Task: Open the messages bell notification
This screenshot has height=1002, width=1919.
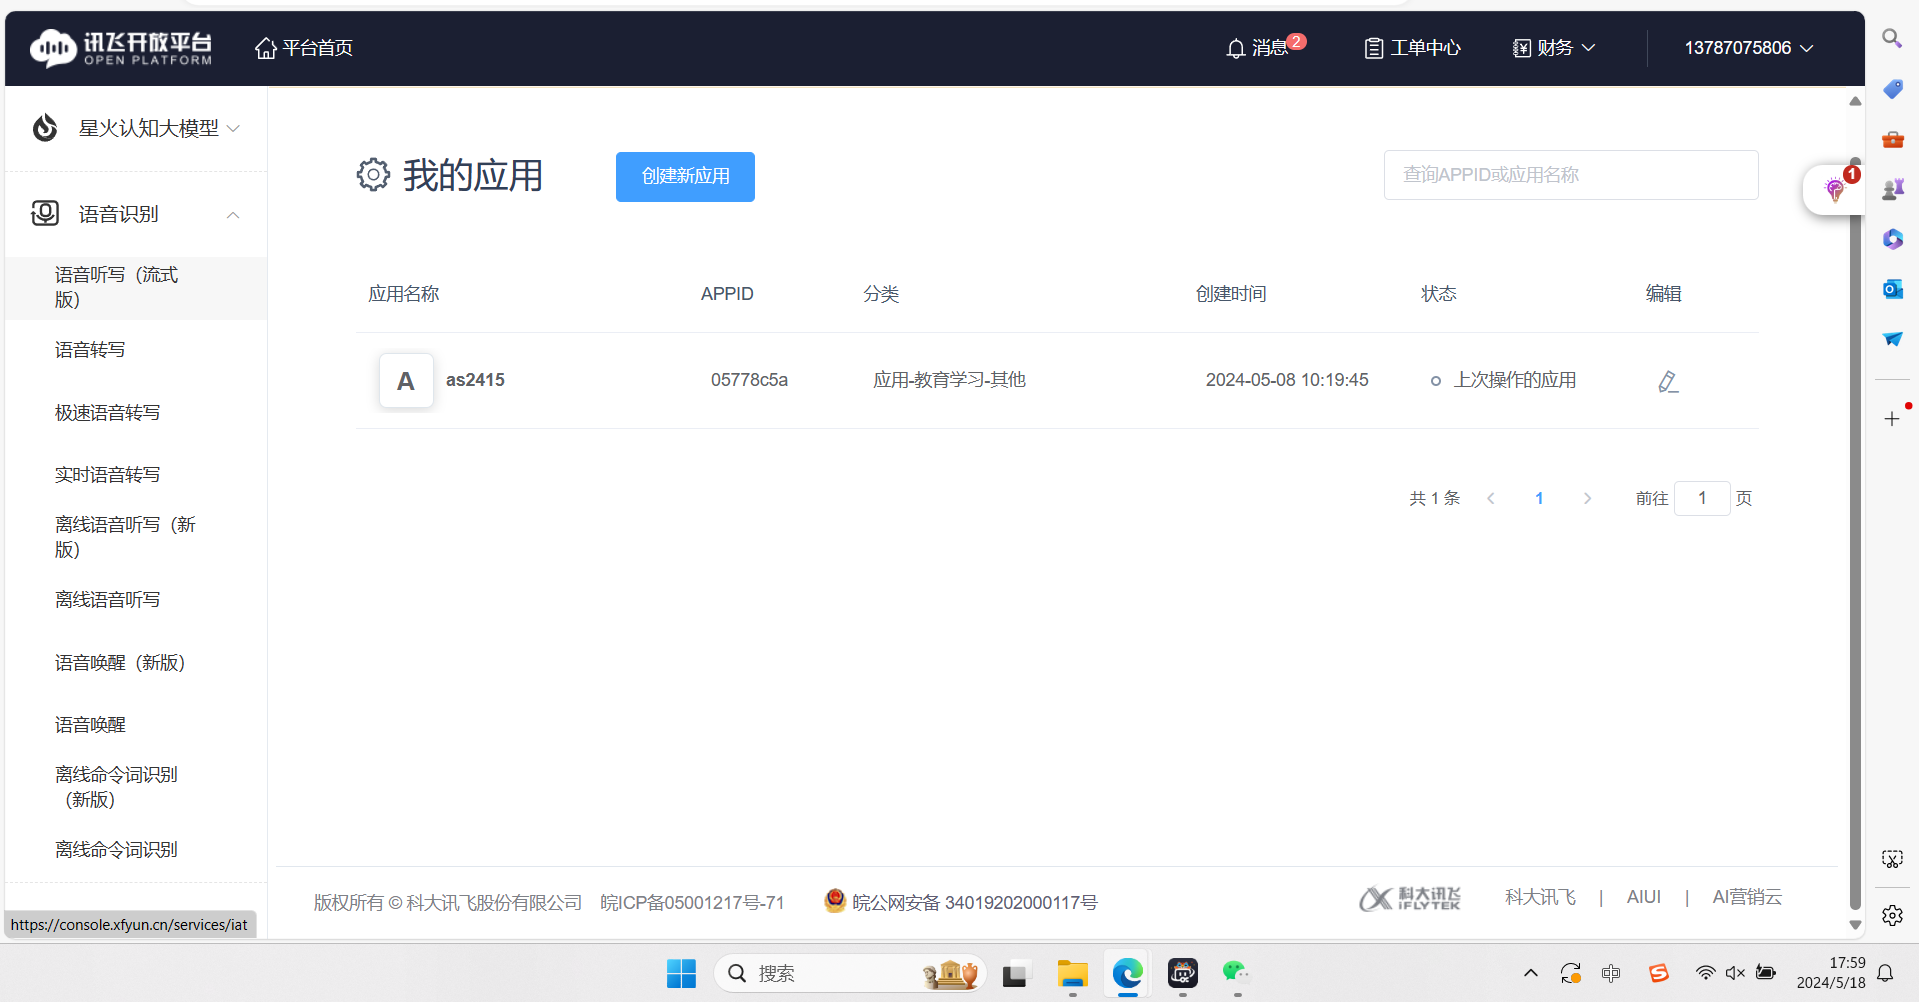Action: 1264,47
